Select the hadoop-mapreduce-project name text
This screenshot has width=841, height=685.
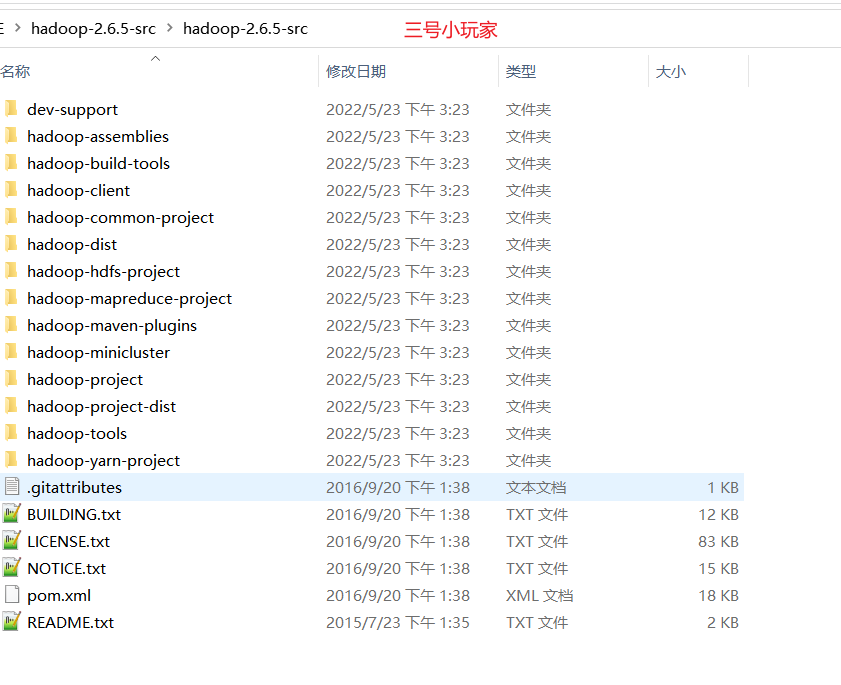(130, 298)
